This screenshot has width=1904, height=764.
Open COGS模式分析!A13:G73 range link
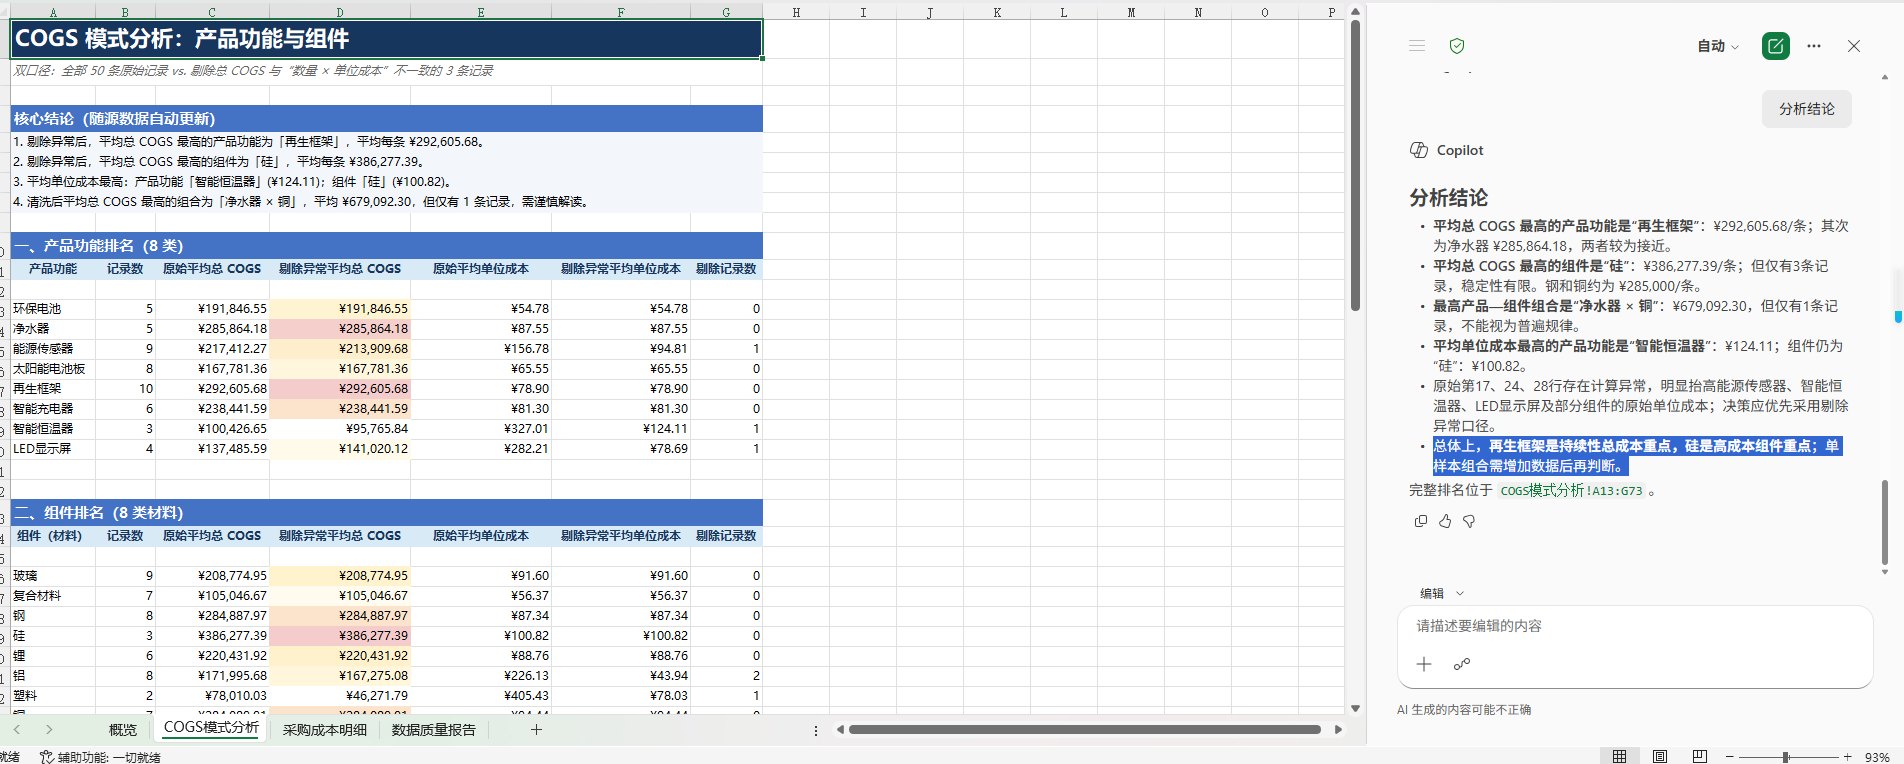tap(1571, 491)
